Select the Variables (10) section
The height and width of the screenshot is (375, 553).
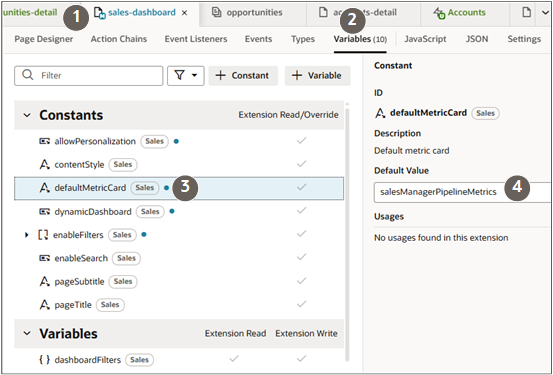point(360,39)
